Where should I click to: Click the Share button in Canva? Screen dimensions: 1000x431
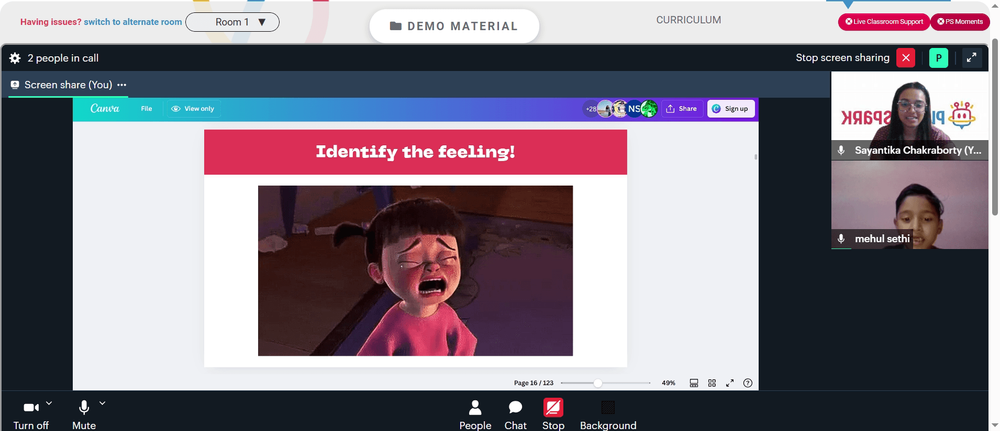[682, 109]
